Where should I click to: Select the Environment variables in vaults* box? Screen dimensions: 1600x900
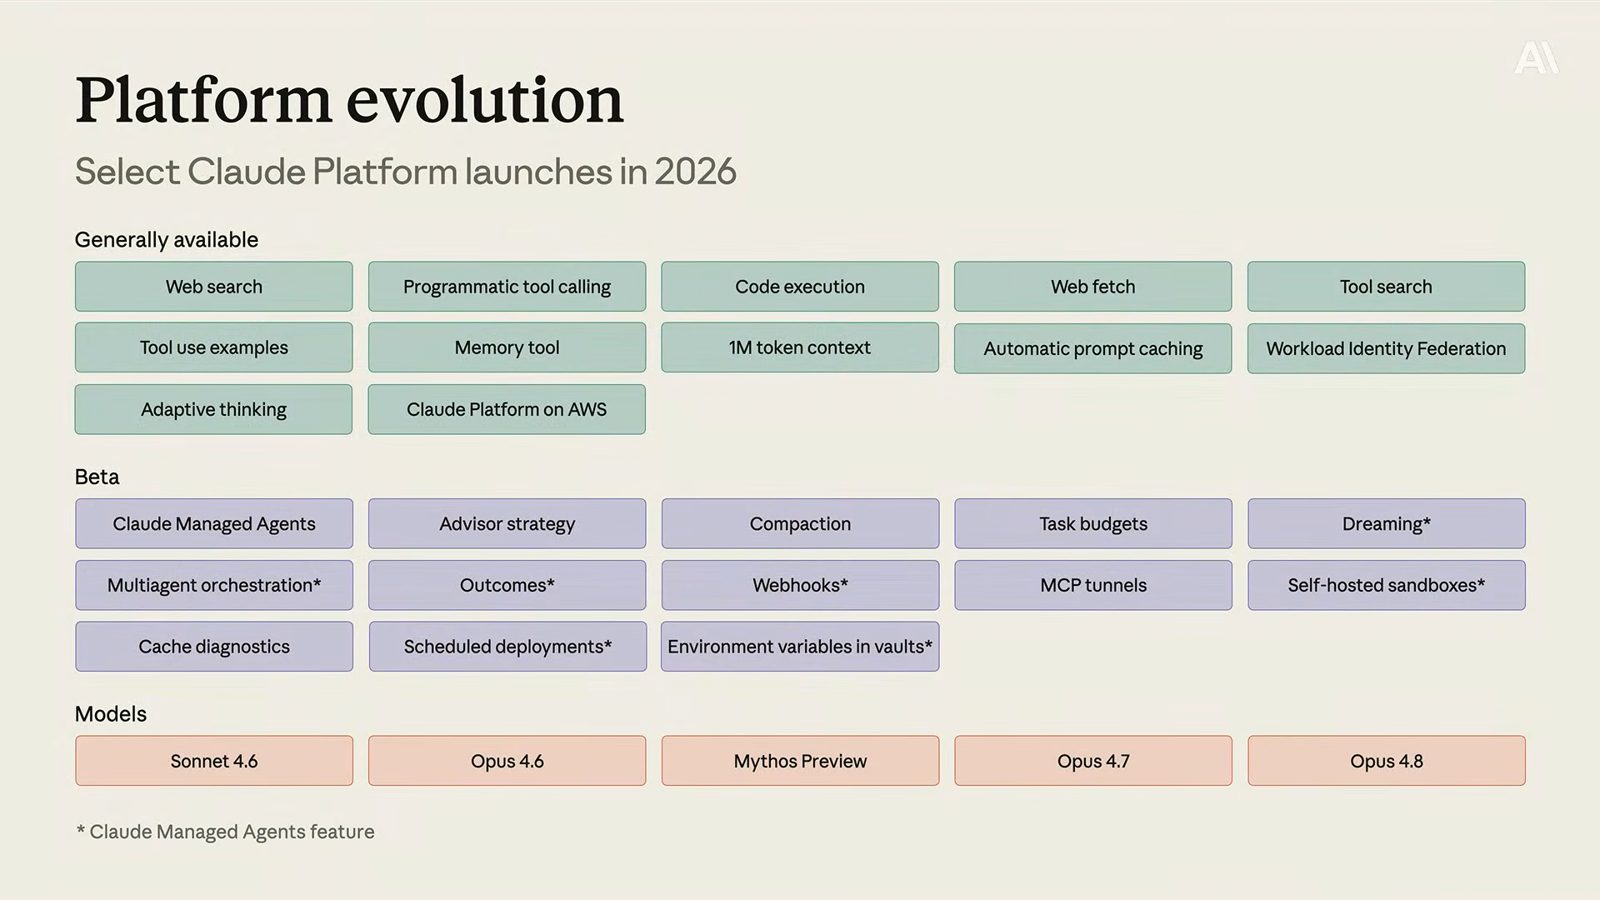pos(800,647)
